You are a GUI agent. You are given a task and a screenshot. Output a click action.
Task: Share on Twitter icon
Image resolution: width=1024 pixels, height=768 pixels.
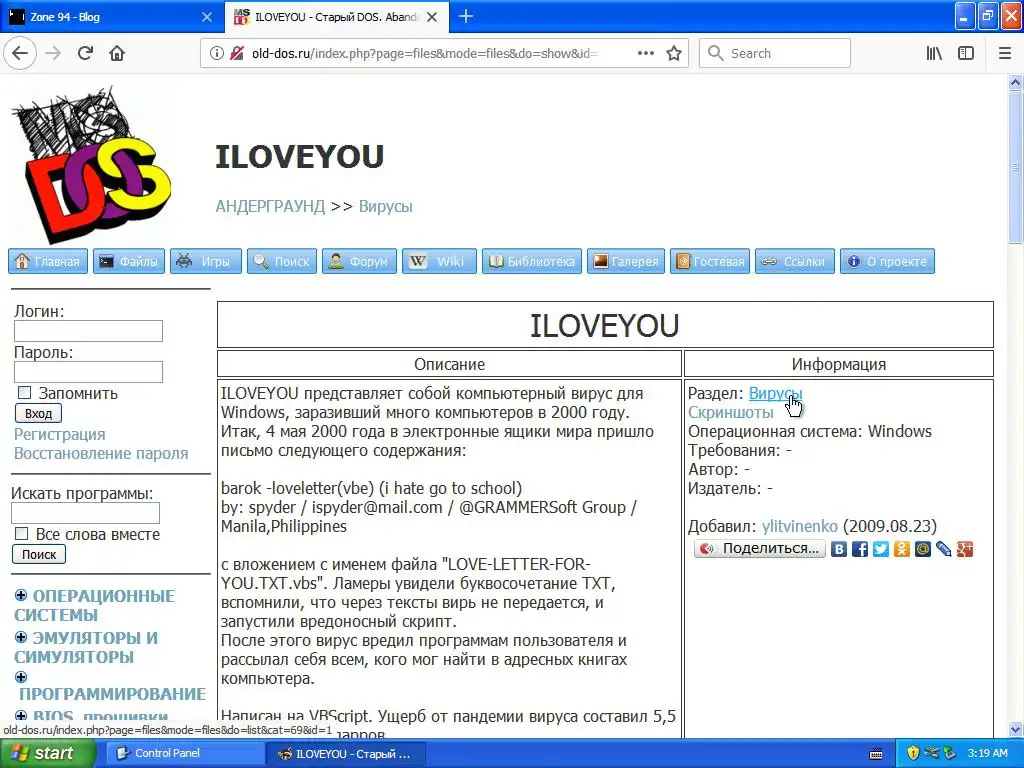[x=881, y=549]
